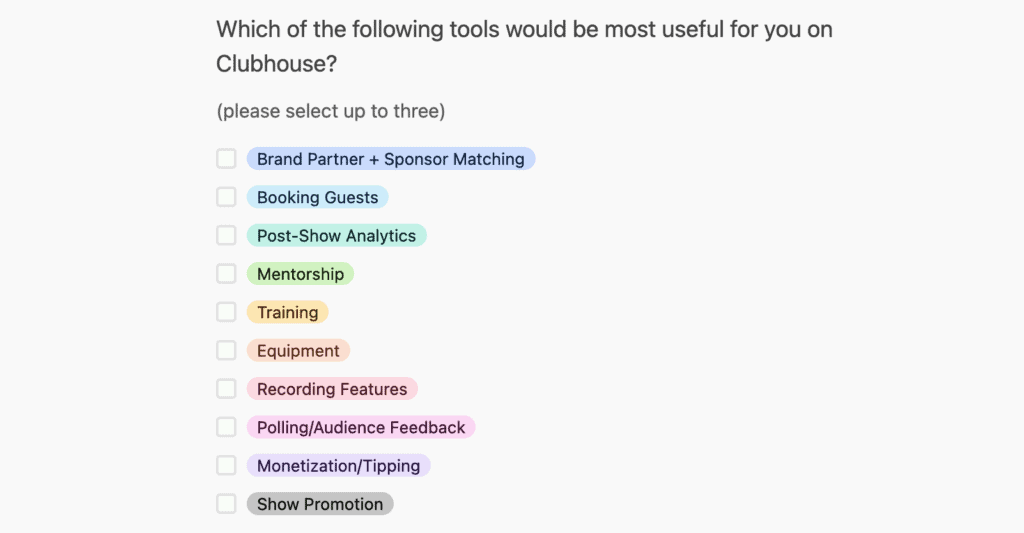Tick the Booking Guests checkbox
Screen dimensions: 1024x533
tap(226, 197)
